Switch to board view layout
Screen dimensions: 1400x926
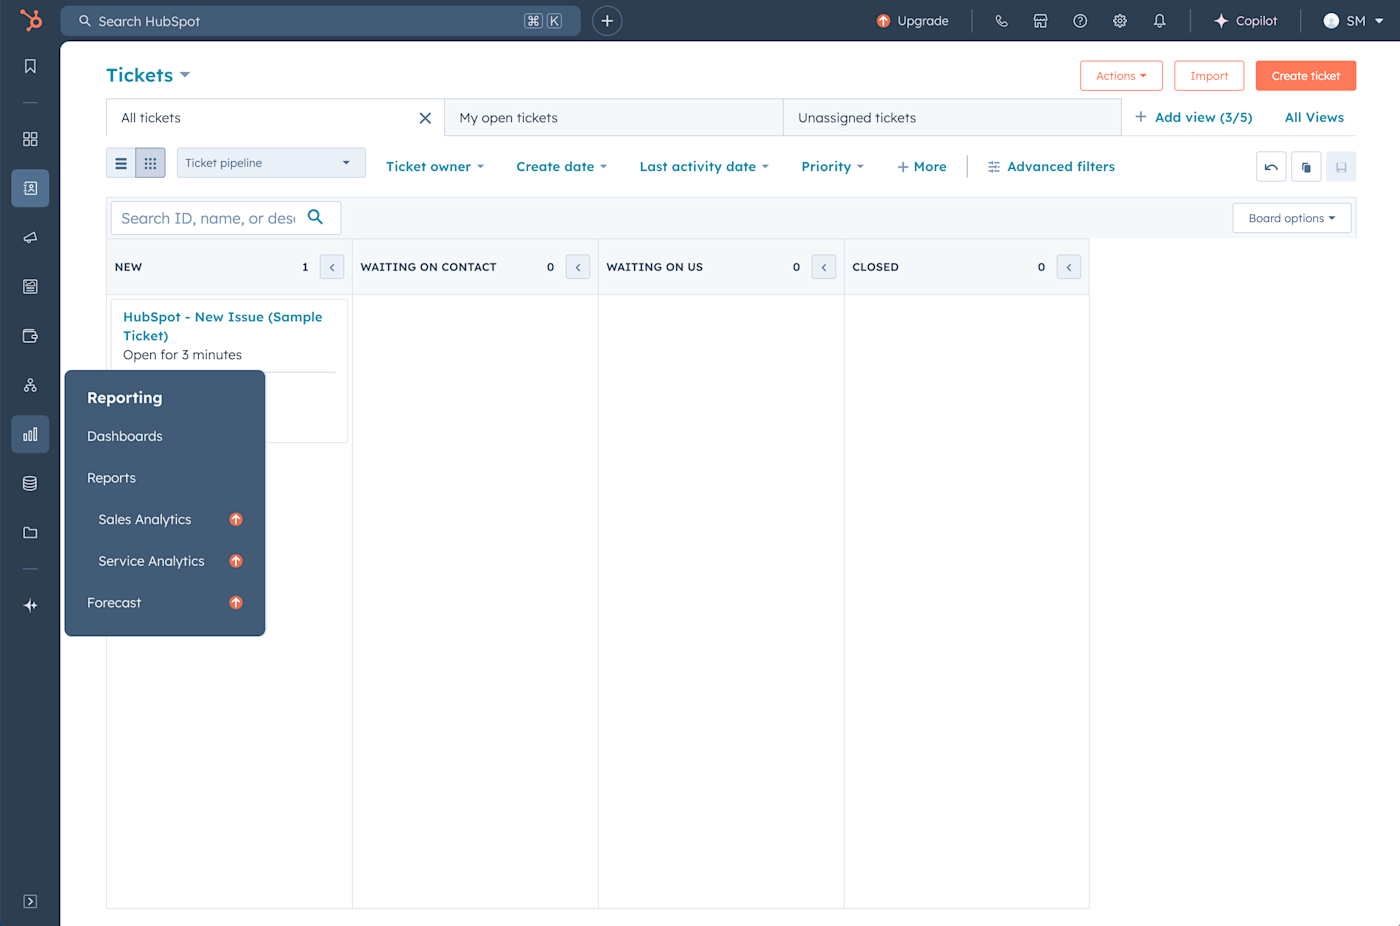[x=150, y=163]
